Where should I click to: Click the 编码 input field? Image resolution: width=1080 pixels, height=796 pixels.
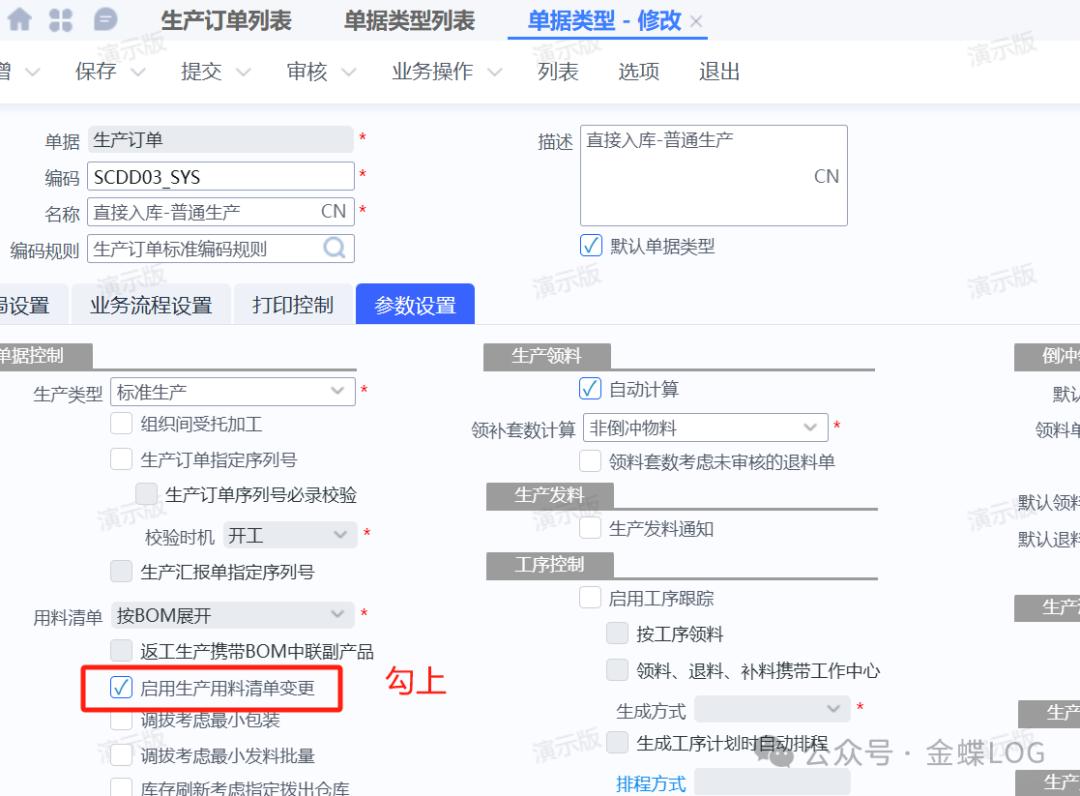tap(220, 177)
